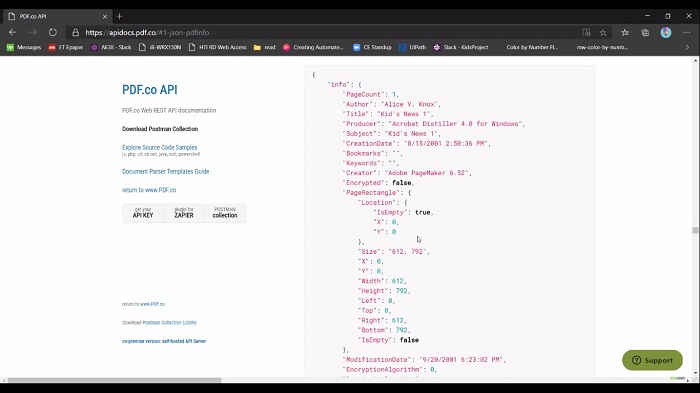Open the Creating Automate... bookmark

313,47
